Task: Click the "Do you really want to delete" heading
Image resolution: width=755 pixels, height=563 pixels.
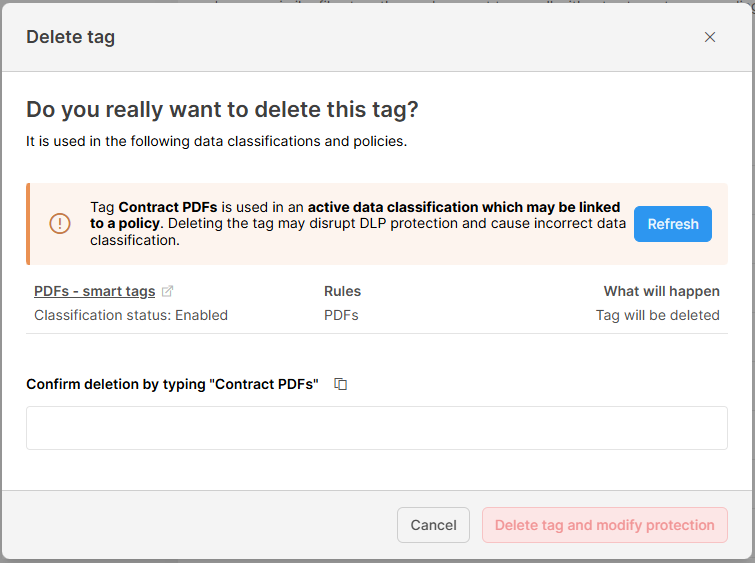Action: tap(222, 109)
